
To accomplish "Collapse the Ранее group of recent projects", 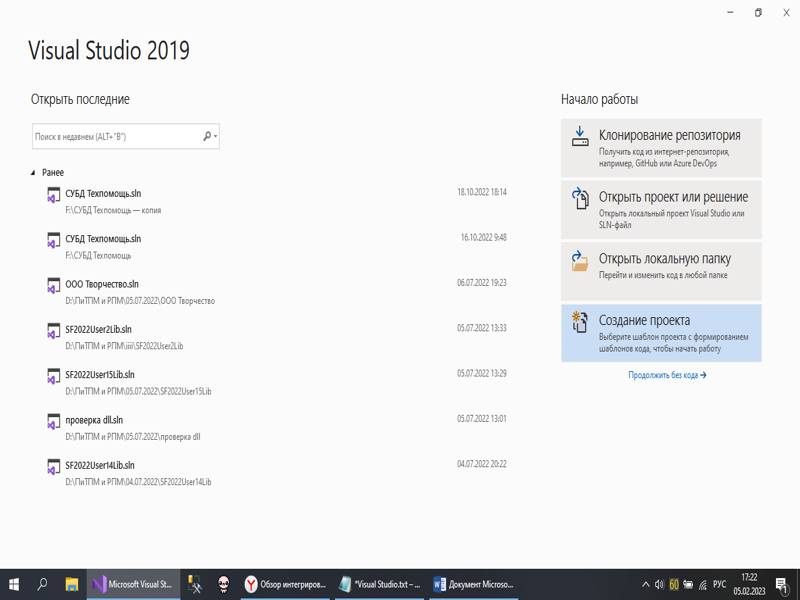I will point(33,173).
